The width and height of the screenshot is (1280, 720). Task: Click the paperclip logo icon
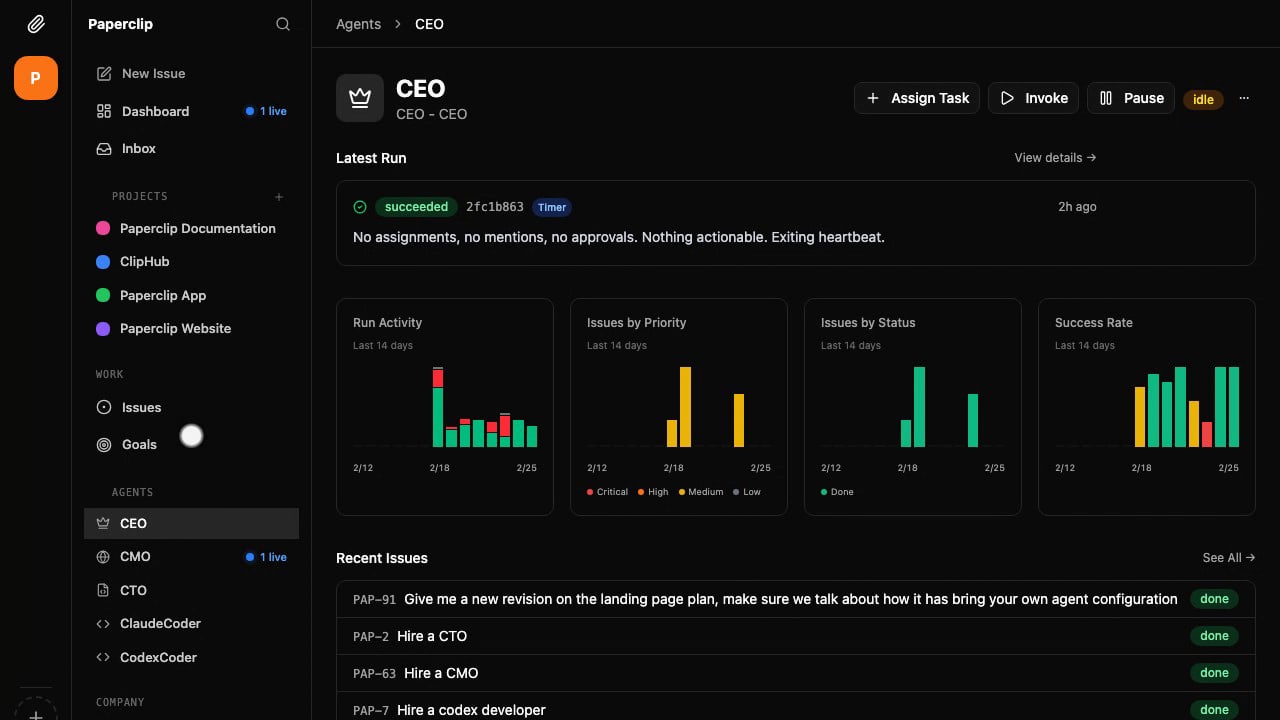point(36,24)
